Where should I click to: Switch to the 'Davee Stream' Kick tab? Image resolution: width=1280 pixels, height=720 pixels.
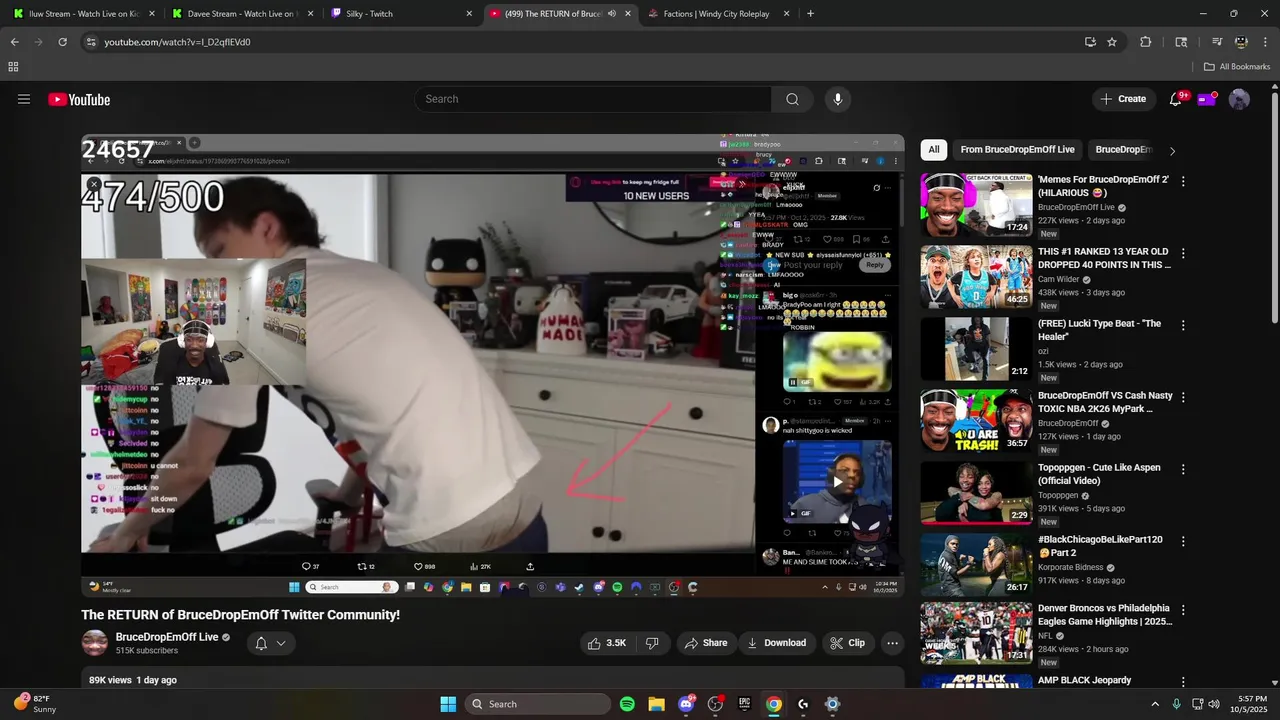pyautogui.click(x=241, y=14)
